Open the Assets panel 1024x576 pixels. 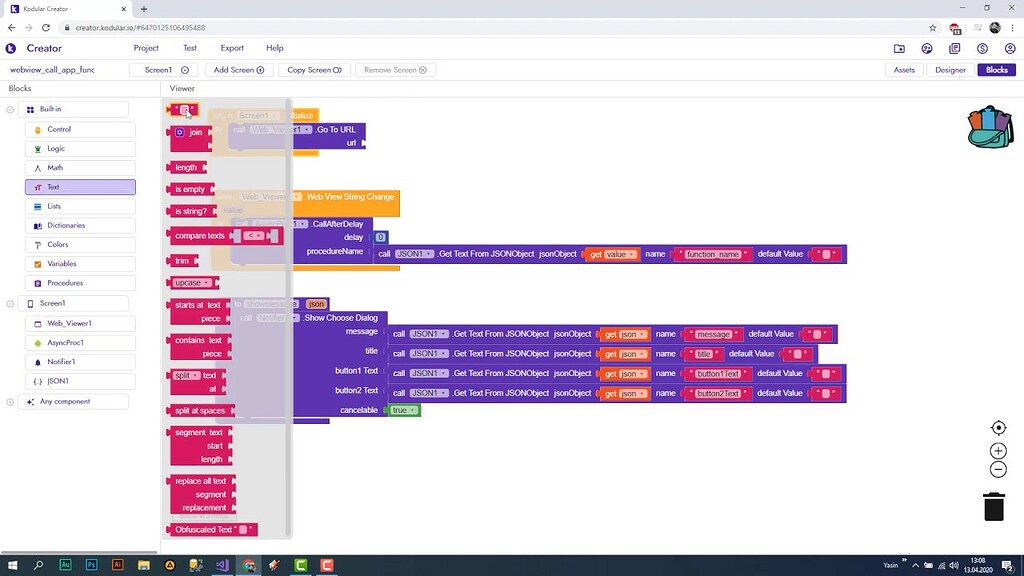coord(904,70)
